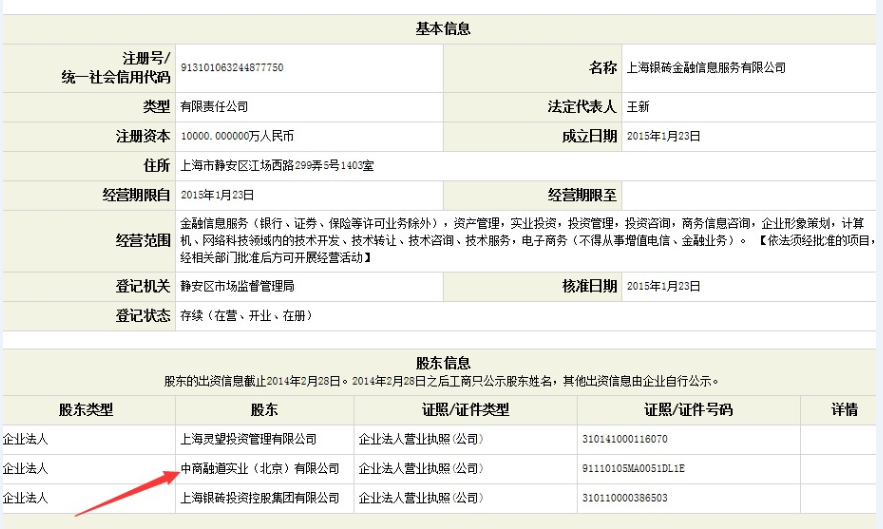Select registered capital 10000.000000万人民币
883x529 pixels.
tap(237, 136)
